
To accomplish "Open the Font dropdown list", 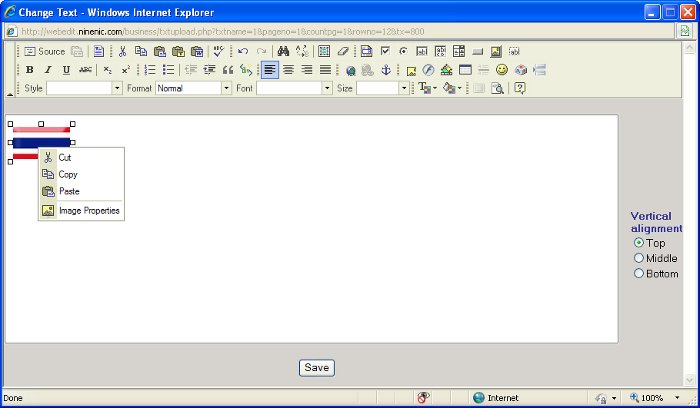I will (327, 88).
